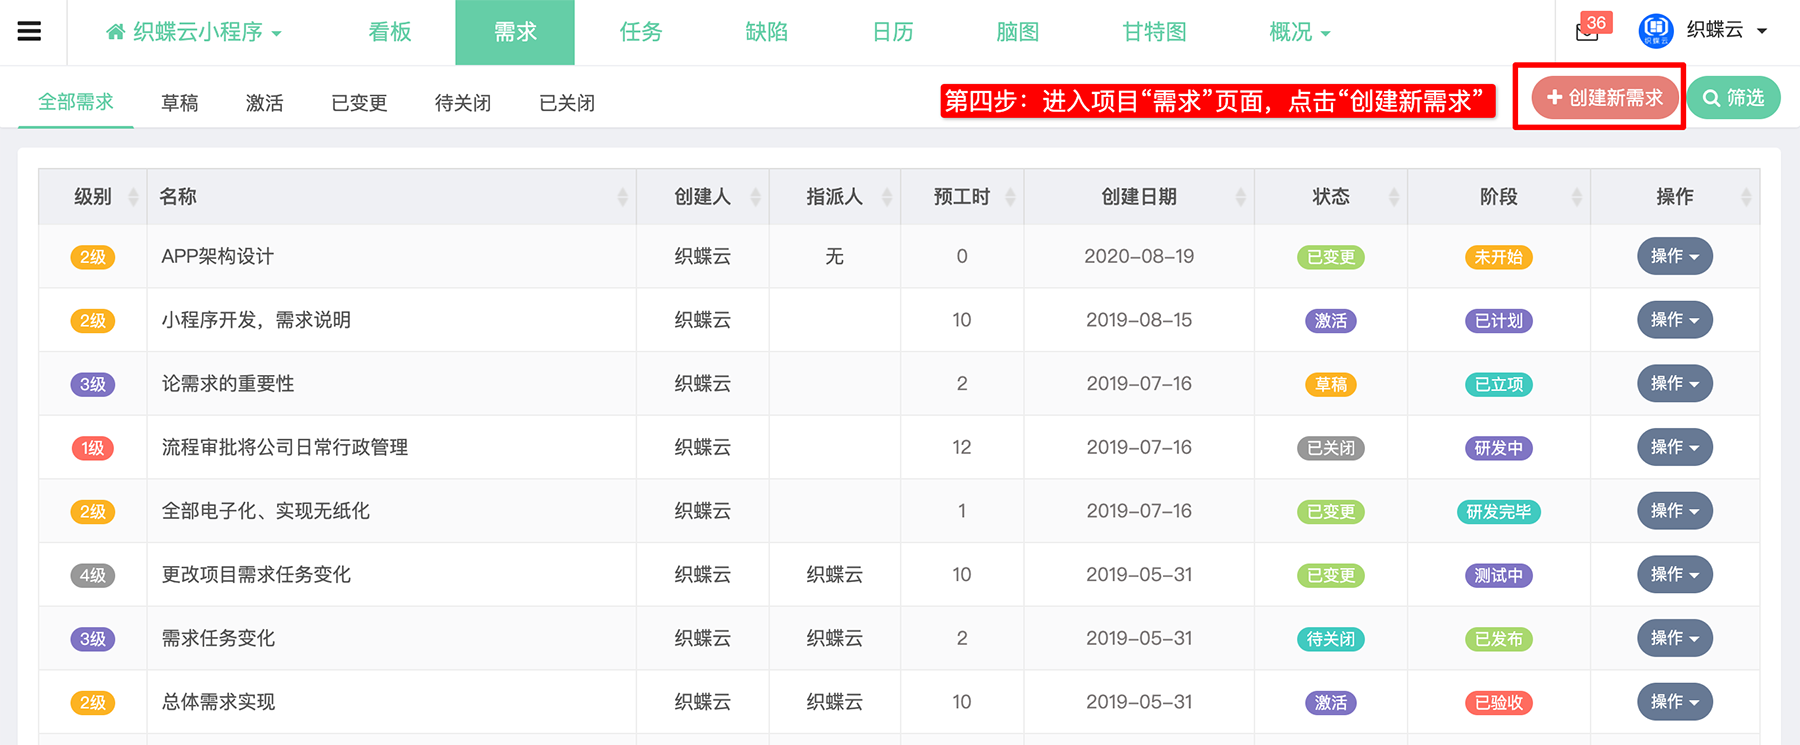Sort table by 指派人 column arrows
Viewport: 1800px width, 745px height.
[886, 197]
